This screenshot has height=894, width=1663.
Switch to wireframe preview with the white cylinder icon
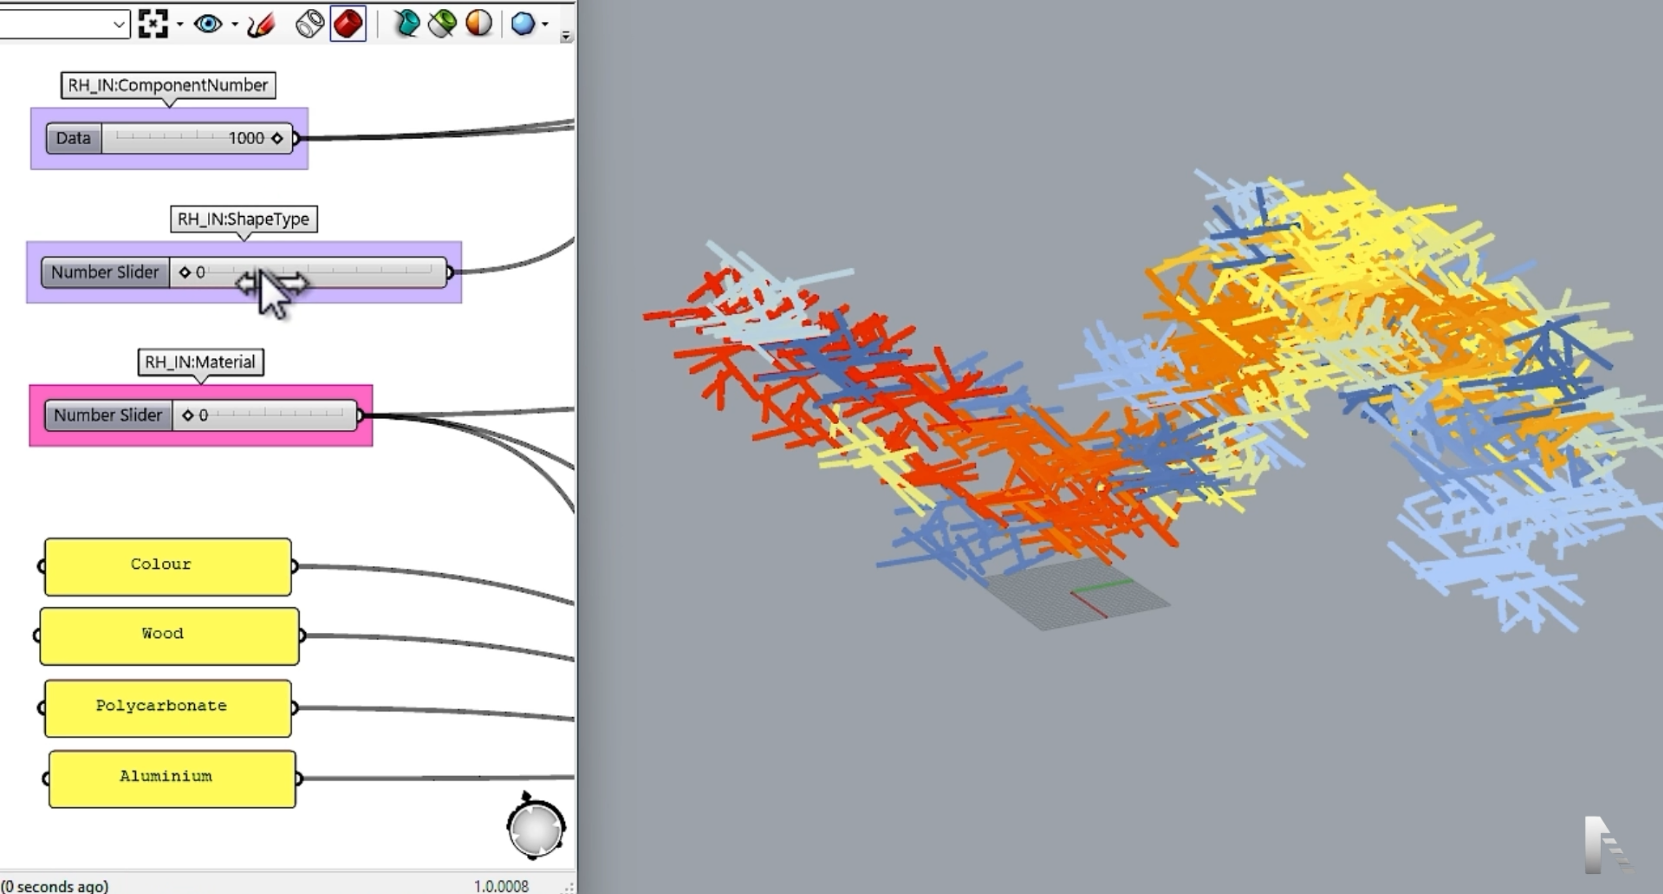coord(310,24)
